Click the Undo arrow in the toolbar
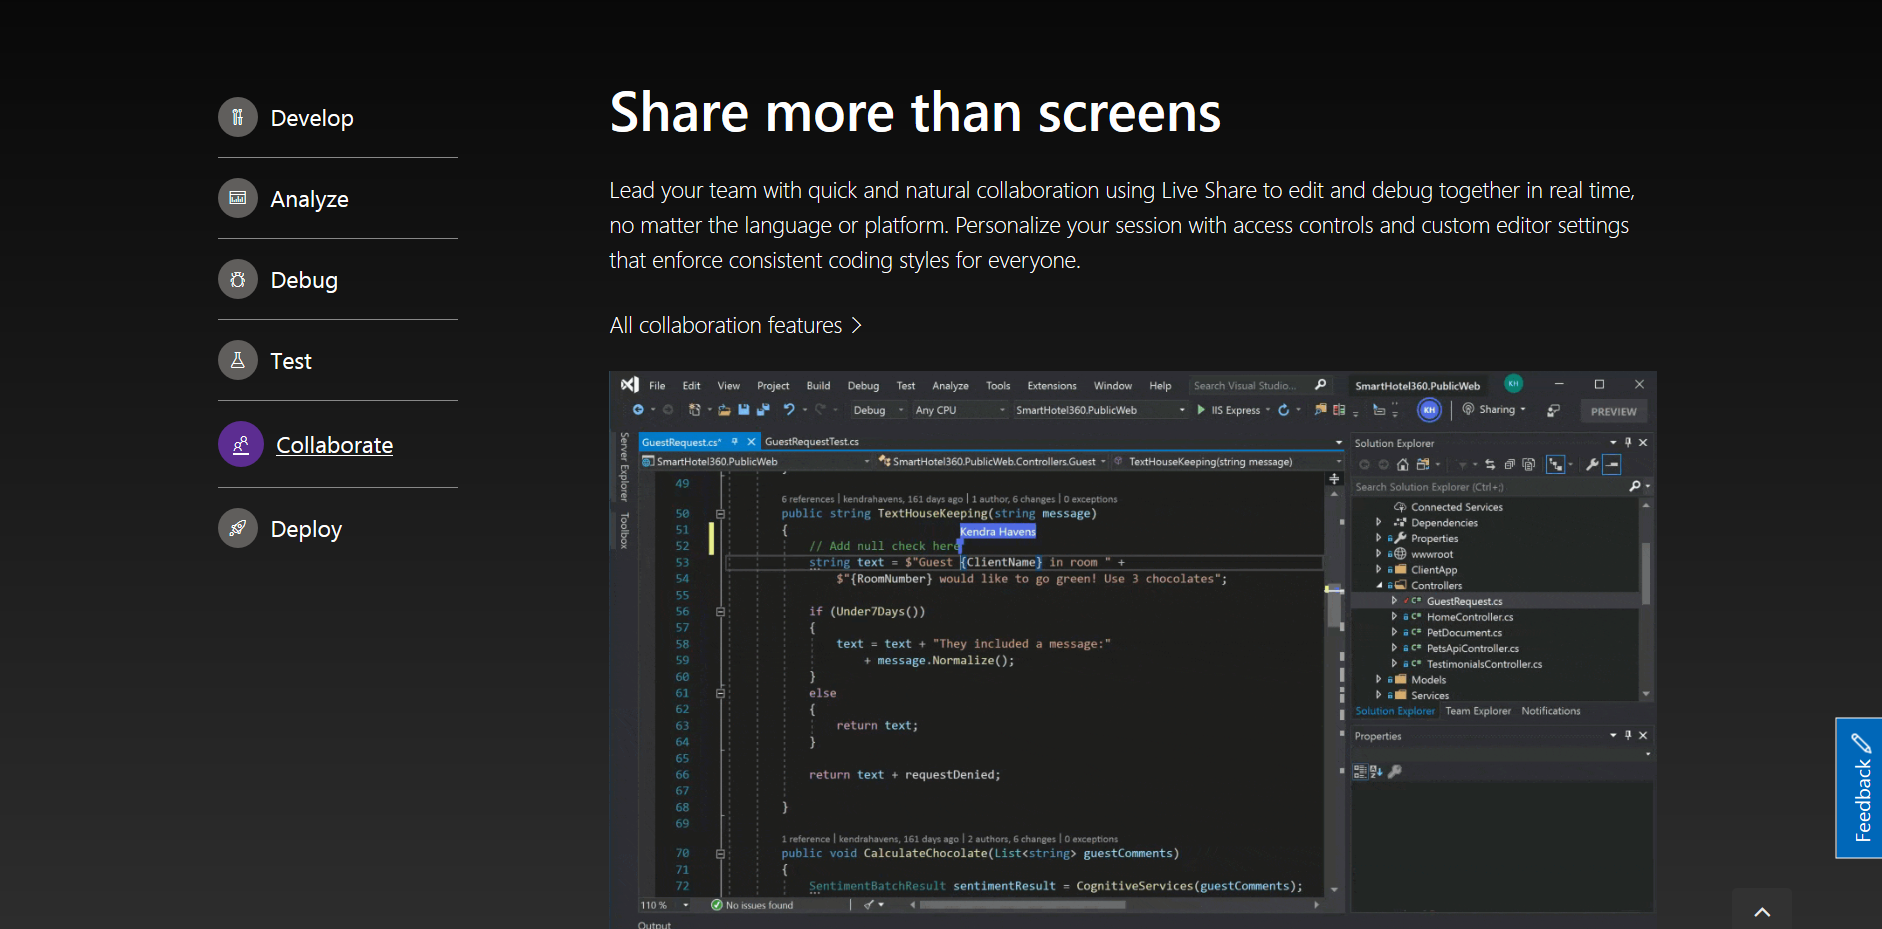 790,410
